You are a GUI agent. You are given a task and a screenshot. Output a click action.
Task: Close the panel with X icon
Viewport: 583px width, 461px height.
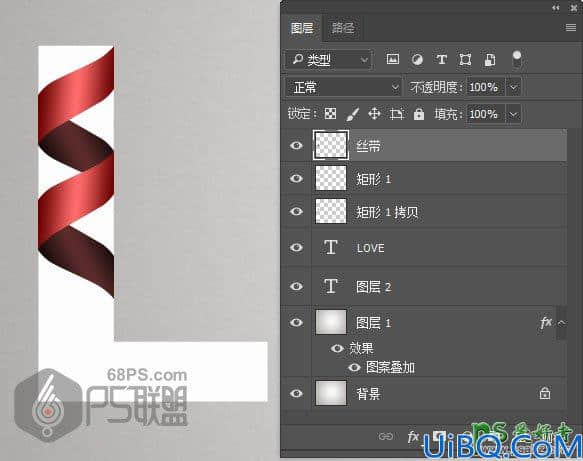(x=574, y=8)
